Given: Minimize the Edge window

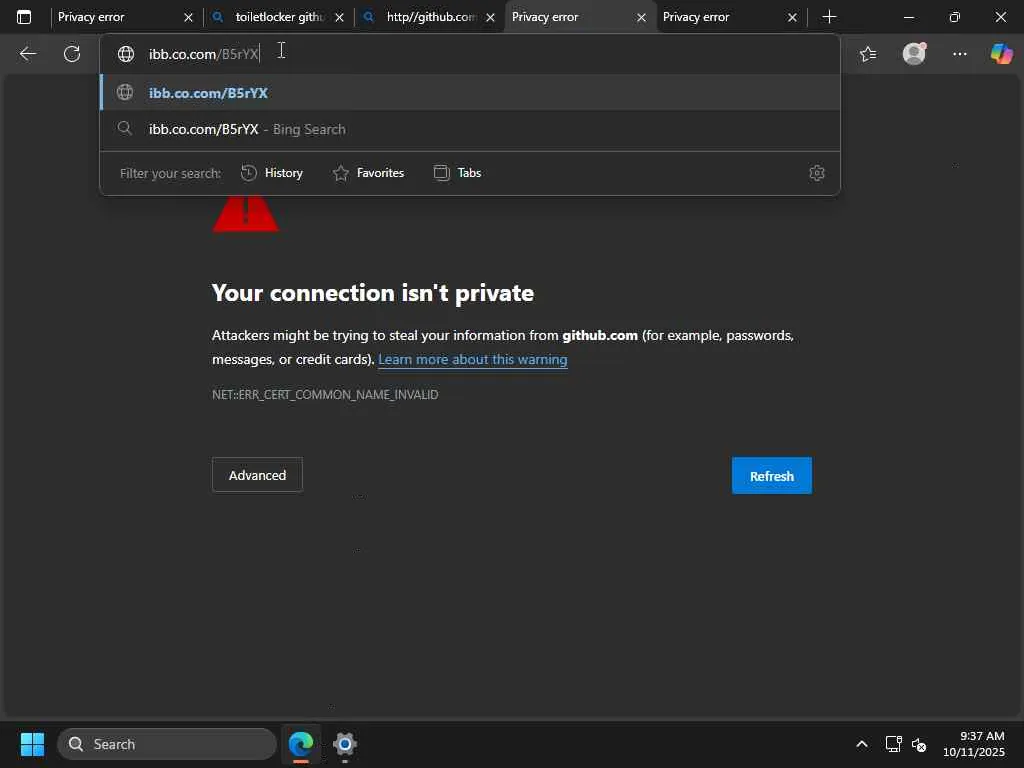Looking at the screenshot, I should click(x=909, y=17).
